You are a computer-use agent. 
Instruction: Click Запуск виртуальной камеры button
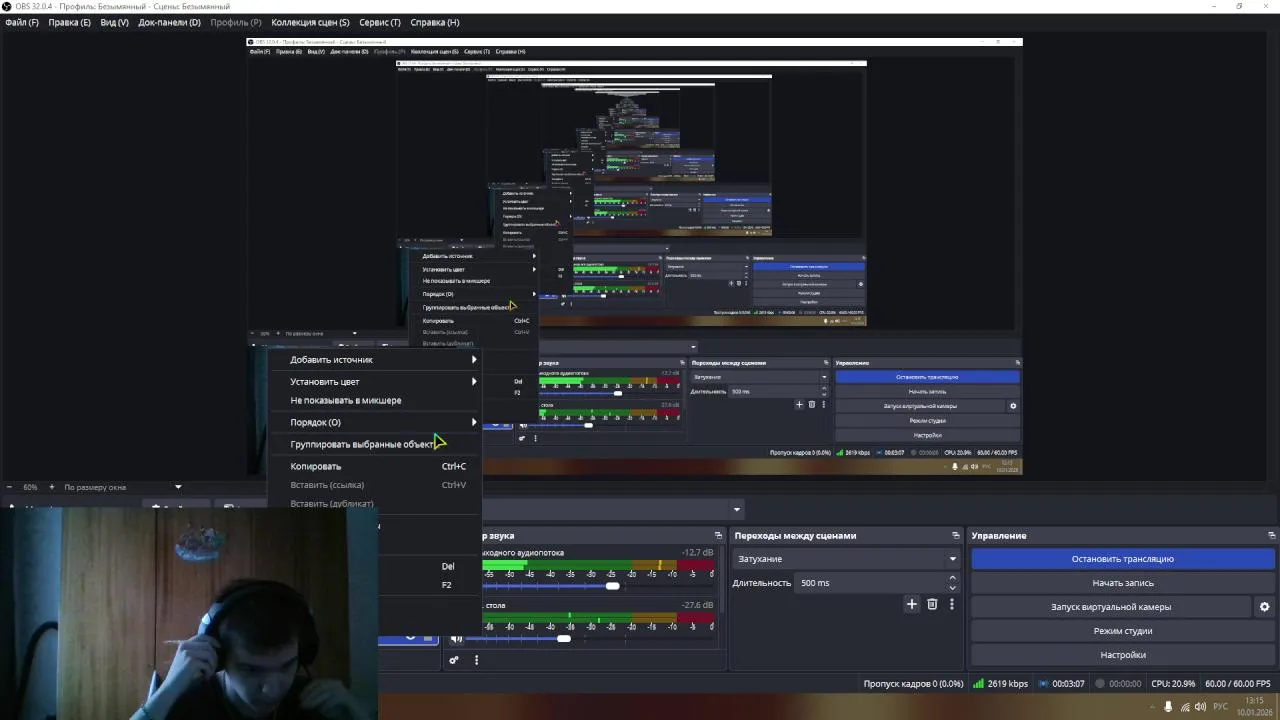pos(1111,607)
